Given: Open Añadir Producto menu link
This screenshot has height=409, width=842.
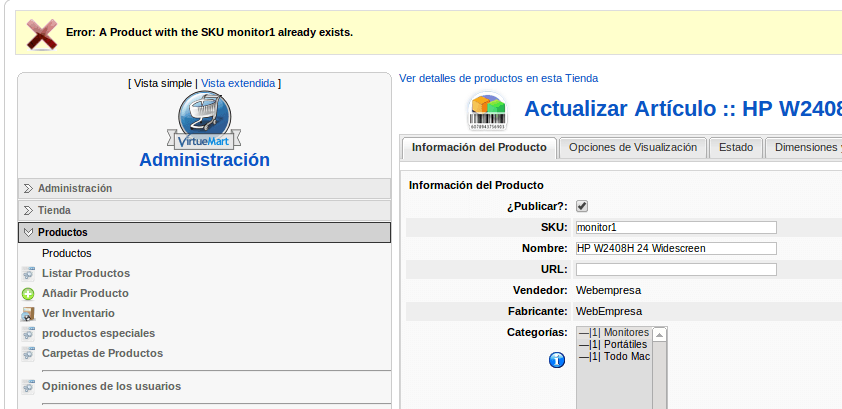Looking at the screenshot, I should (x=85, y=293).
